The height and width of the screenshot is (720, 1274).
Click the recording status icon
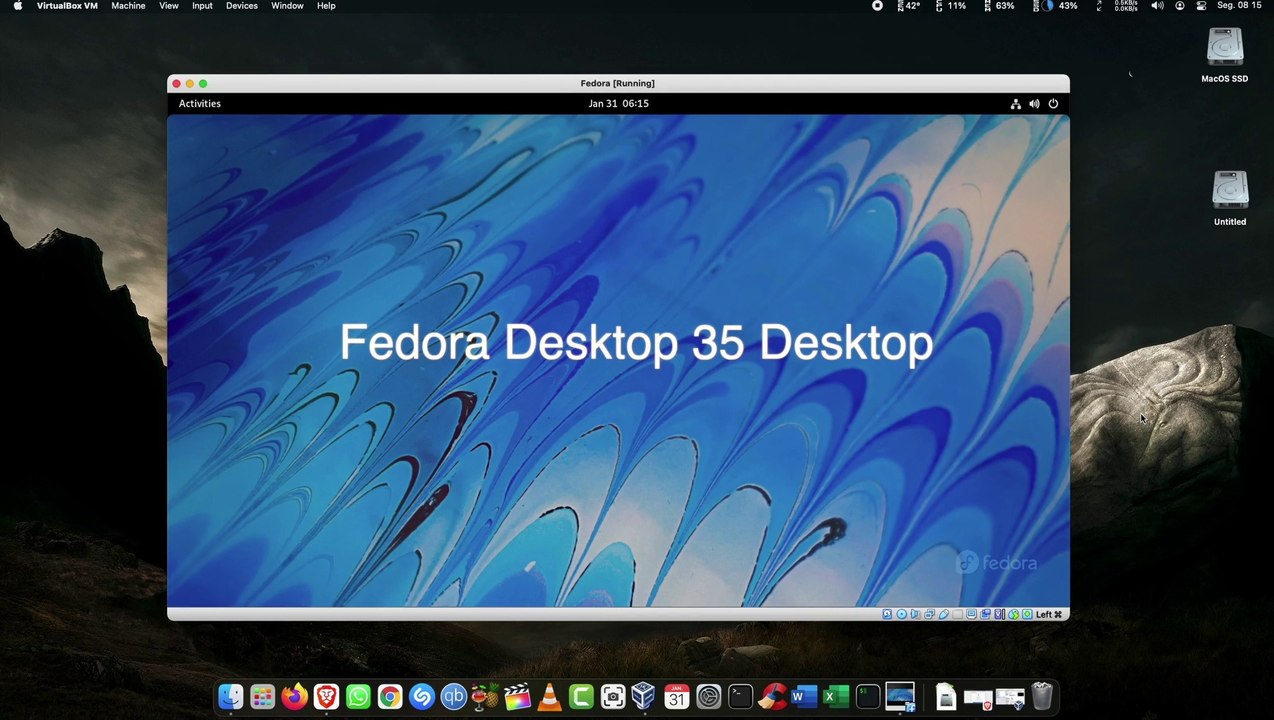[x=985, y=614]
